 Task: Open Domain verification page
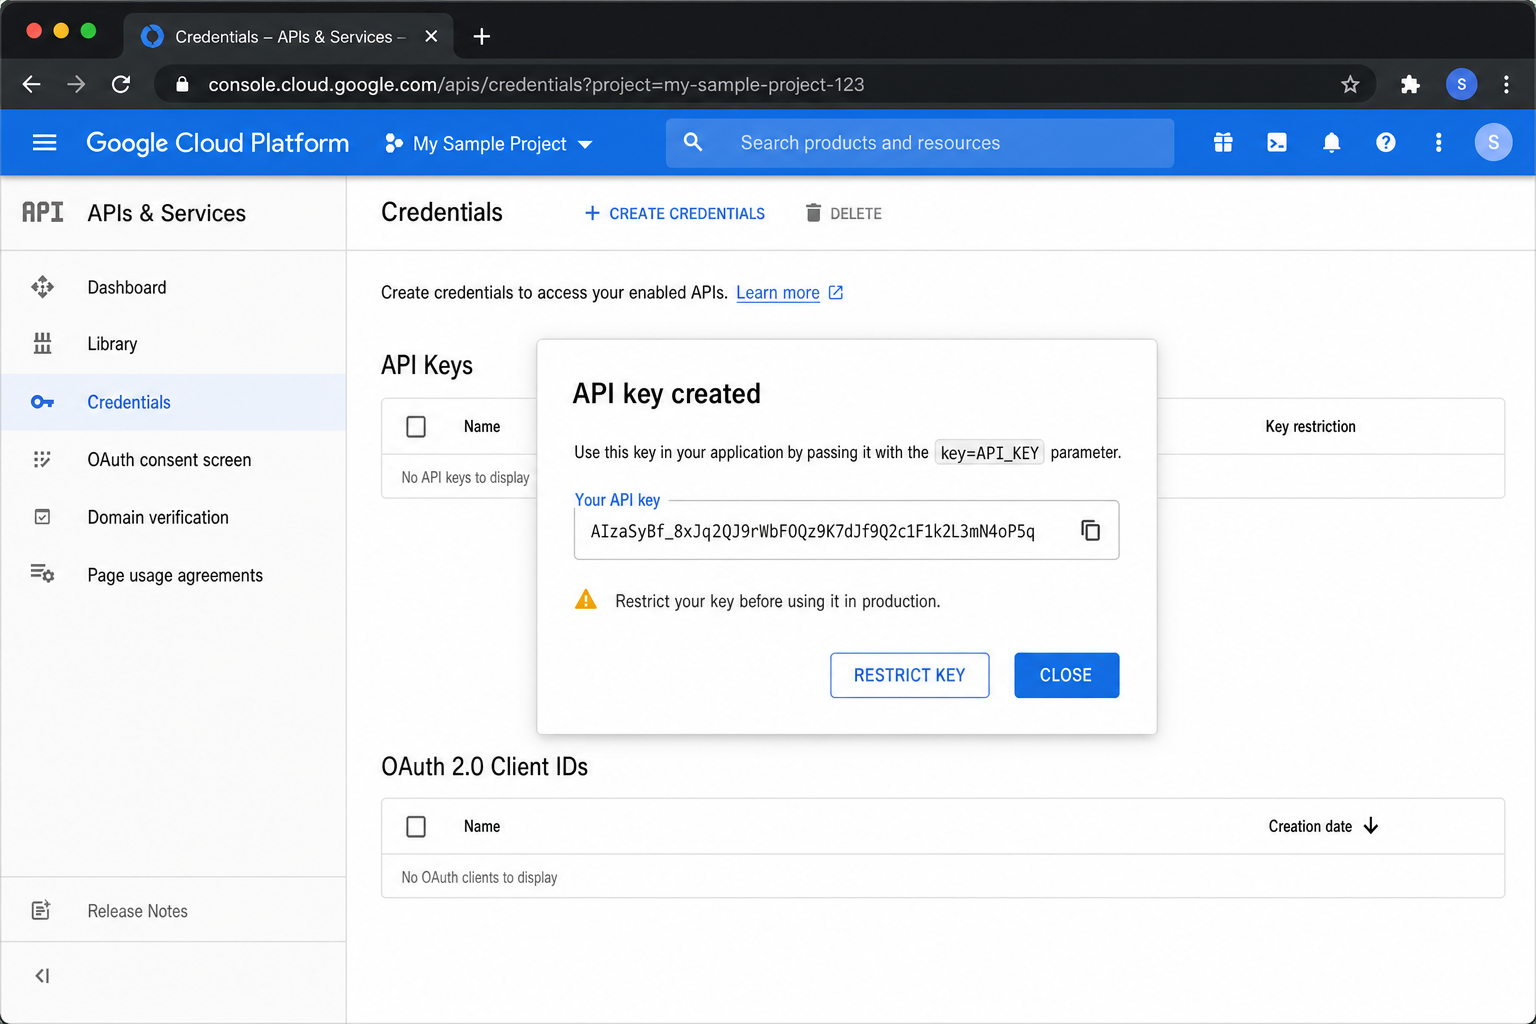(x=174, y=518)
